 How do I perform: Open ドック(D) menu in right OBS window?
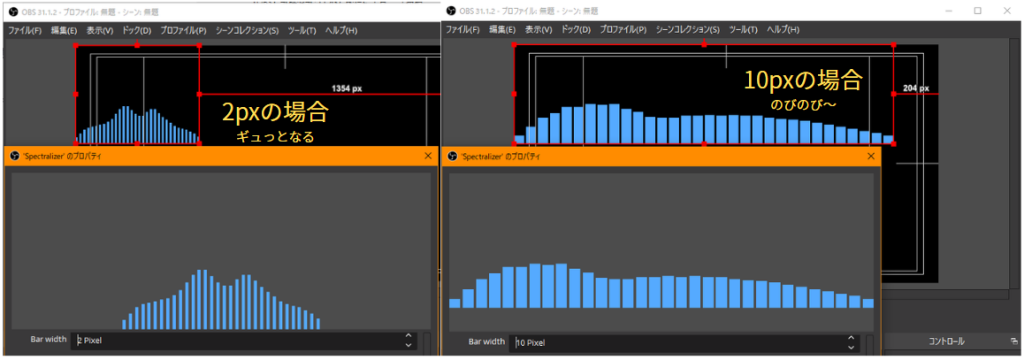[x=575, y=30]
